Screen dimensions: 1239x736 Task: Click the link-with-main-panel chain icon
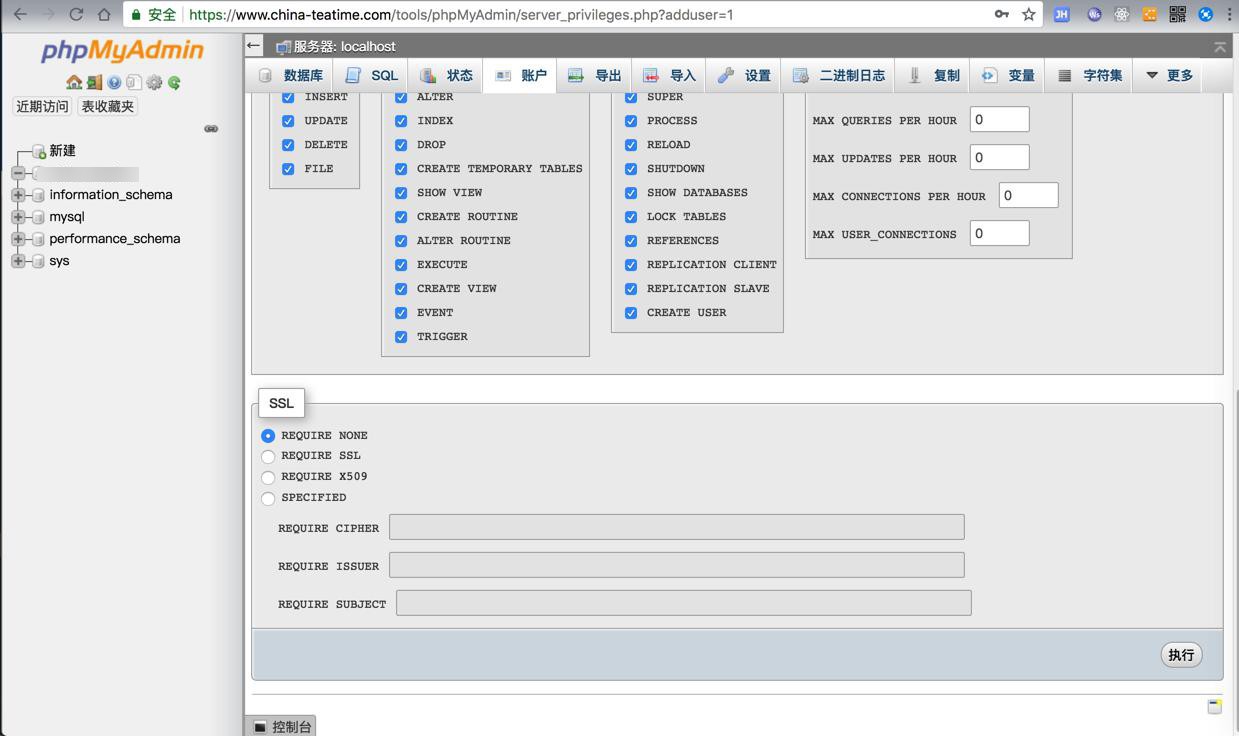pos(211,129)
